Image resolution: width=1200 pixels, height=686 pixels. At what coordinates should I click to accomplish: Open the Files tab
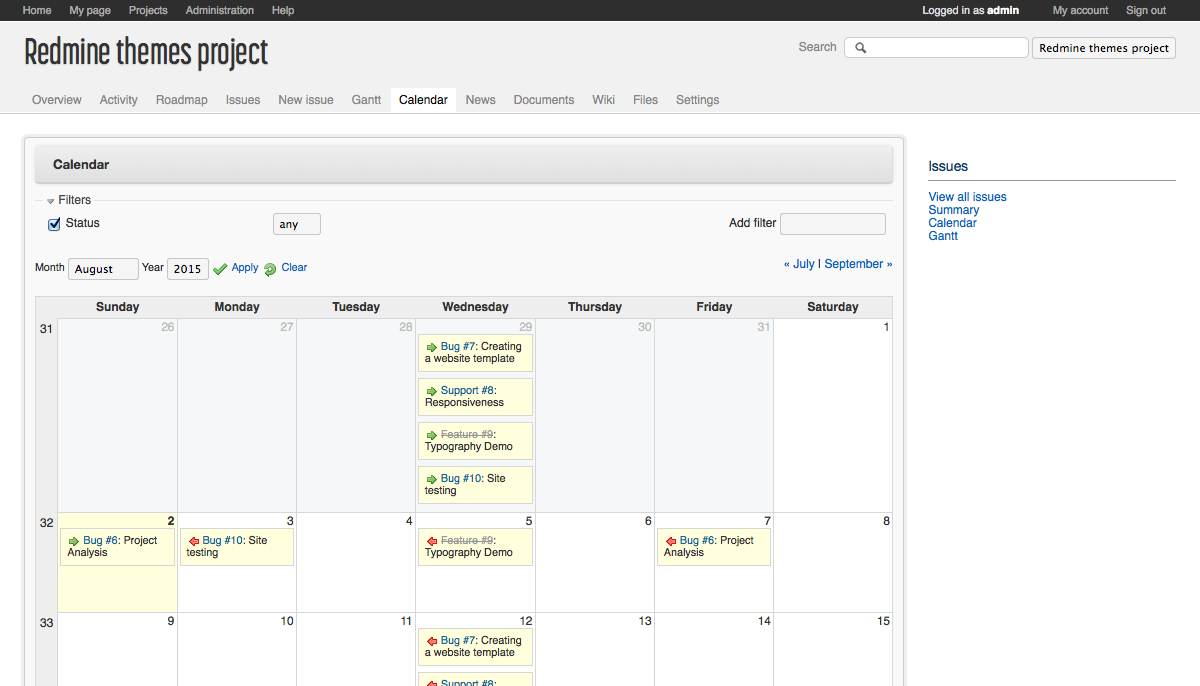pyautogui.click(x=646, y=100)
